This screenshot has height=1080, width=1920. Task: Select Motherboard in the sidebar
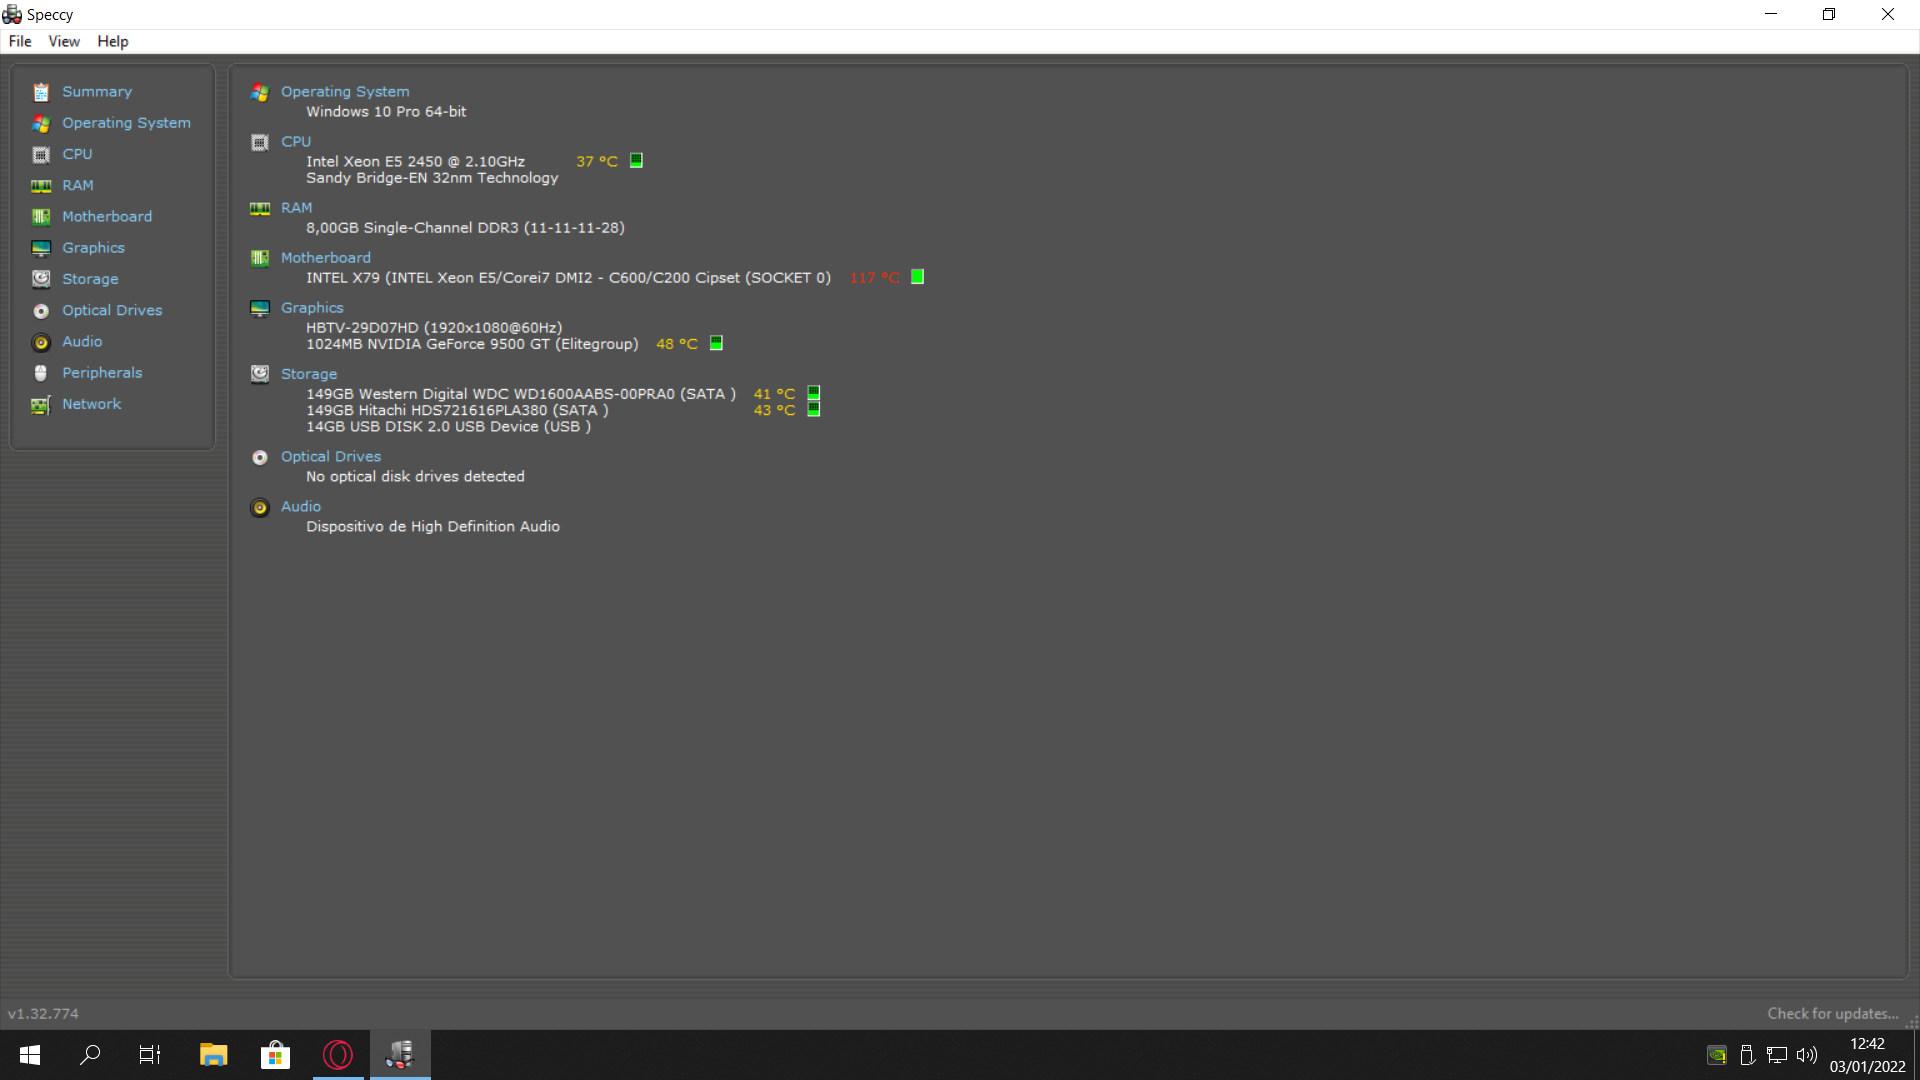(107, 217)
